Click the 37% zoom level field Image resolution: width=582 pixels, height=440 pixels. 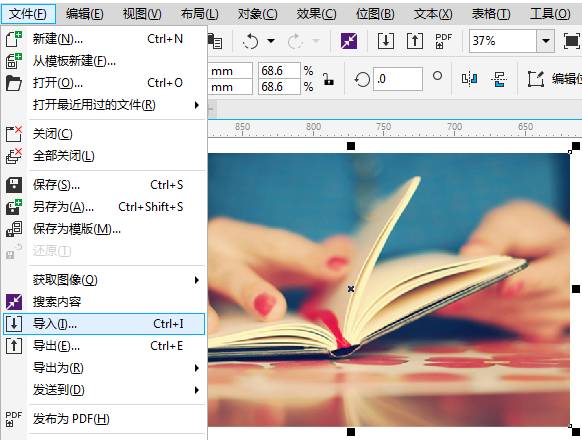pos(503,41)
